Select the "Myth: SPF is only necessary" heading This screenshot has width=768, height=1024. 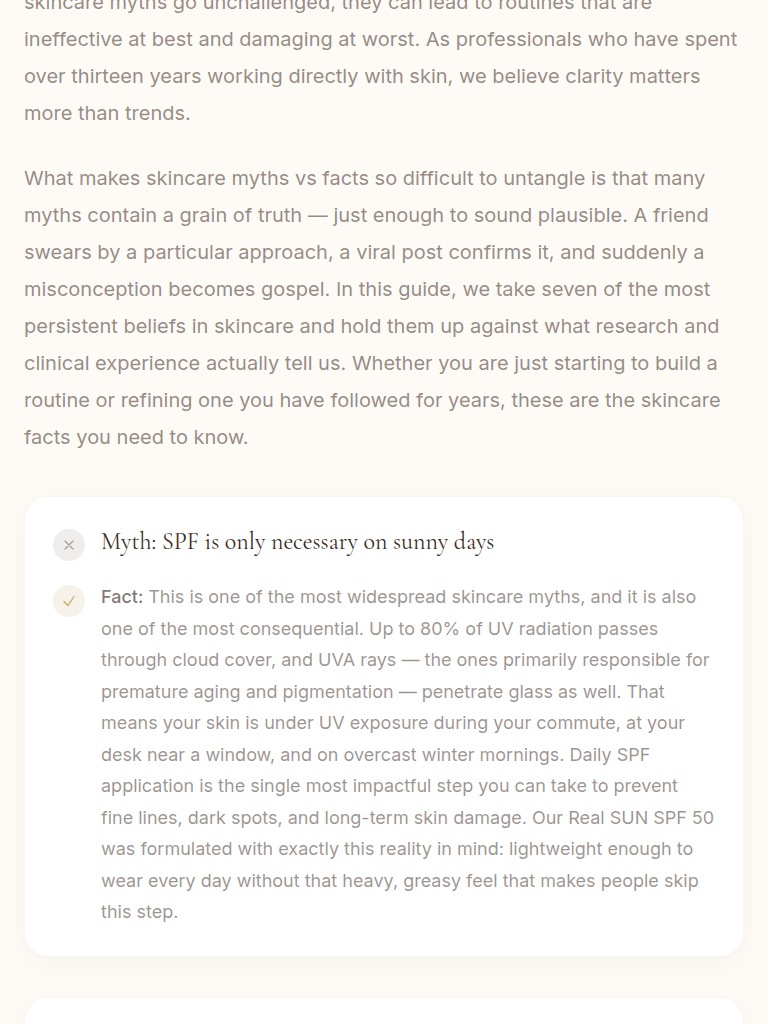coord(297,542)
